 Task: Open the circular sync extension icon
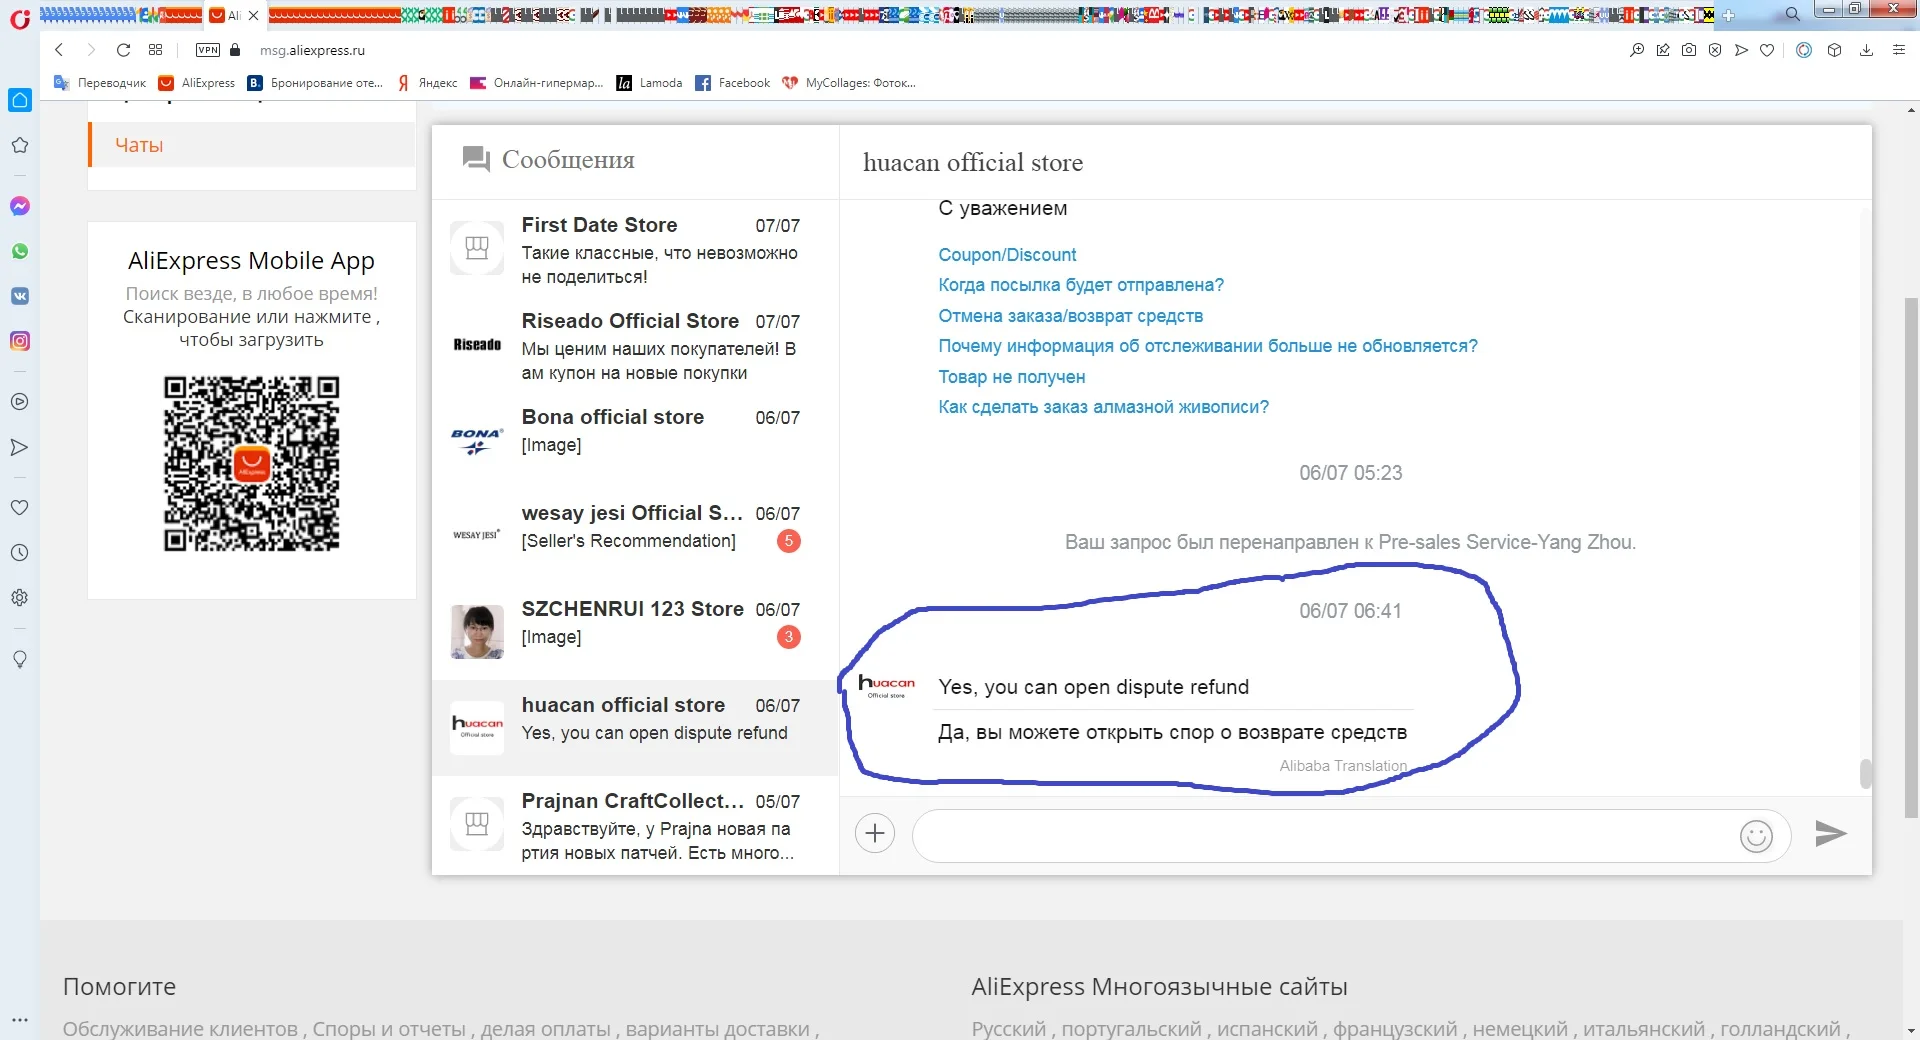1804,50
